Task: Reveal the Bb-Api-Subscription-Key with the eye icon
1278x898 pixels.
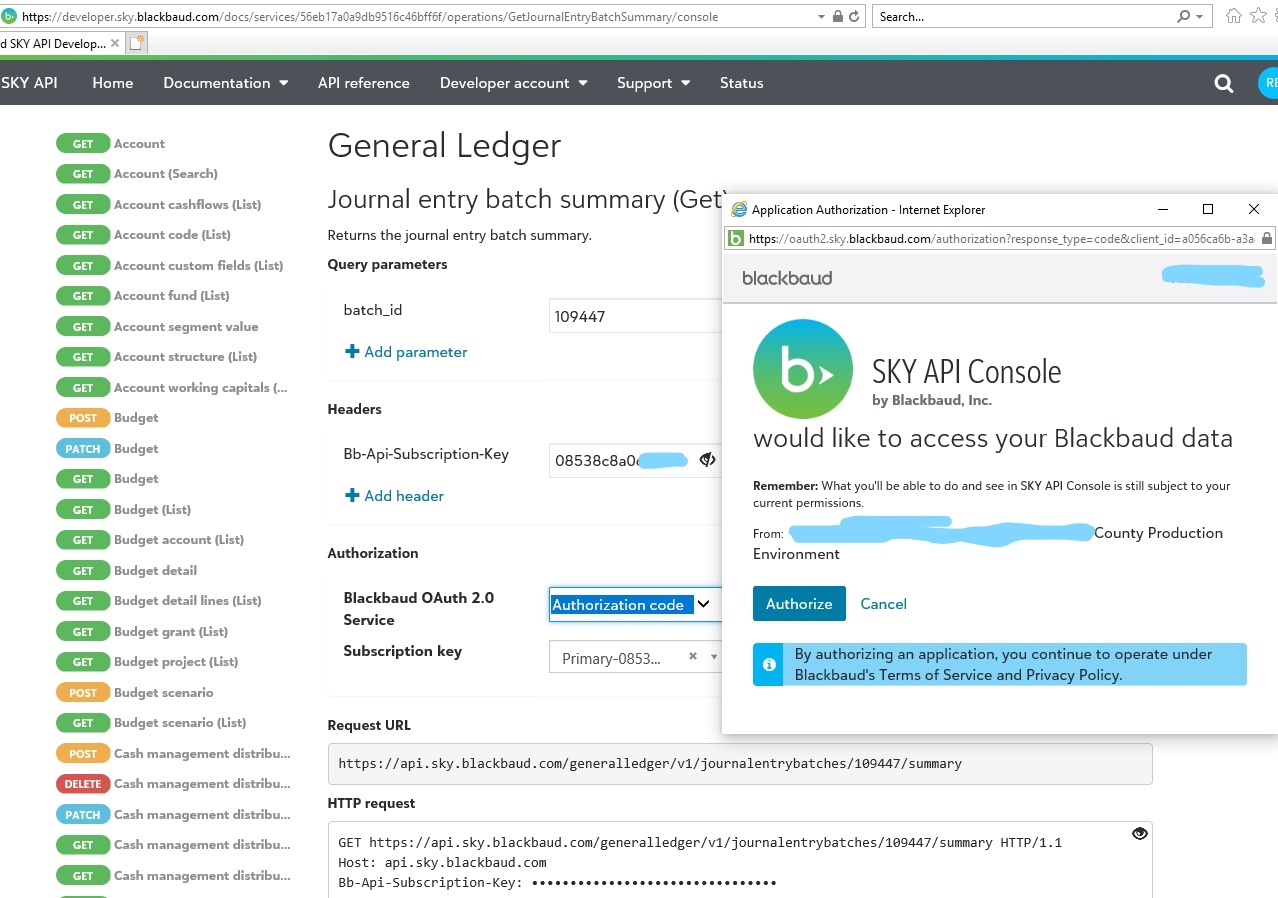Action: 707,460
